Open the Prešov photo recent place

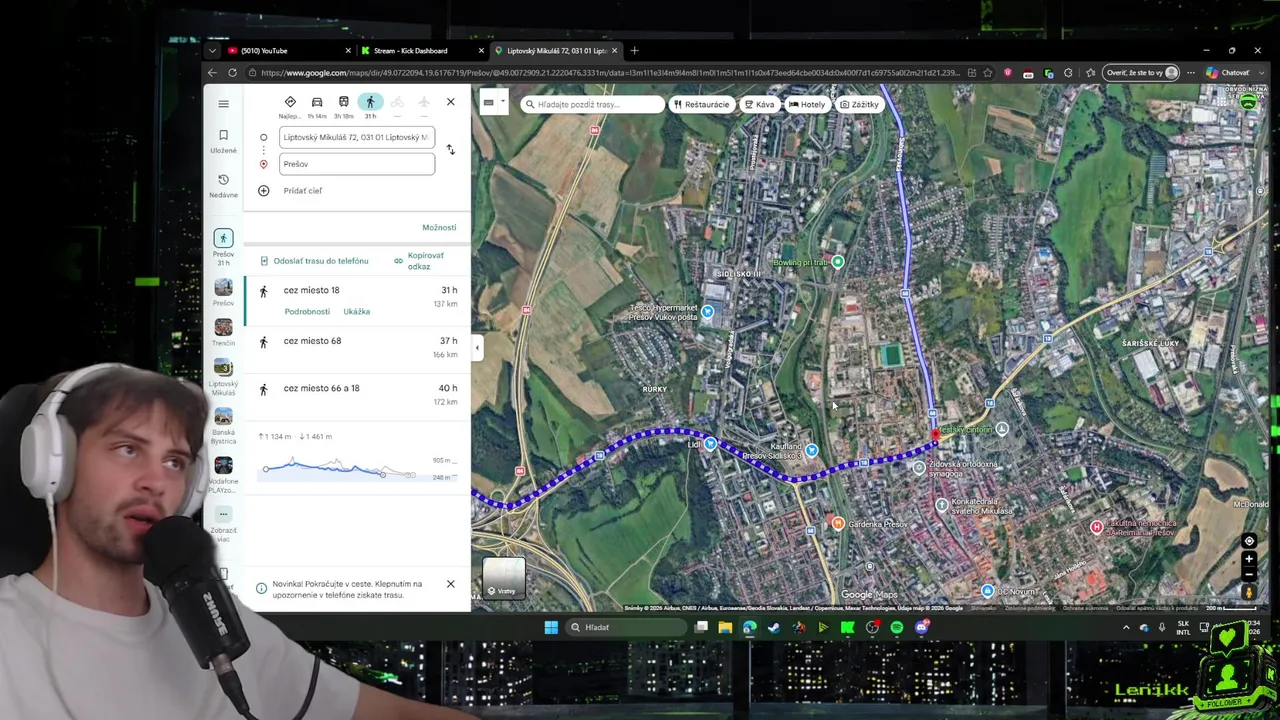tap(223, 293)
